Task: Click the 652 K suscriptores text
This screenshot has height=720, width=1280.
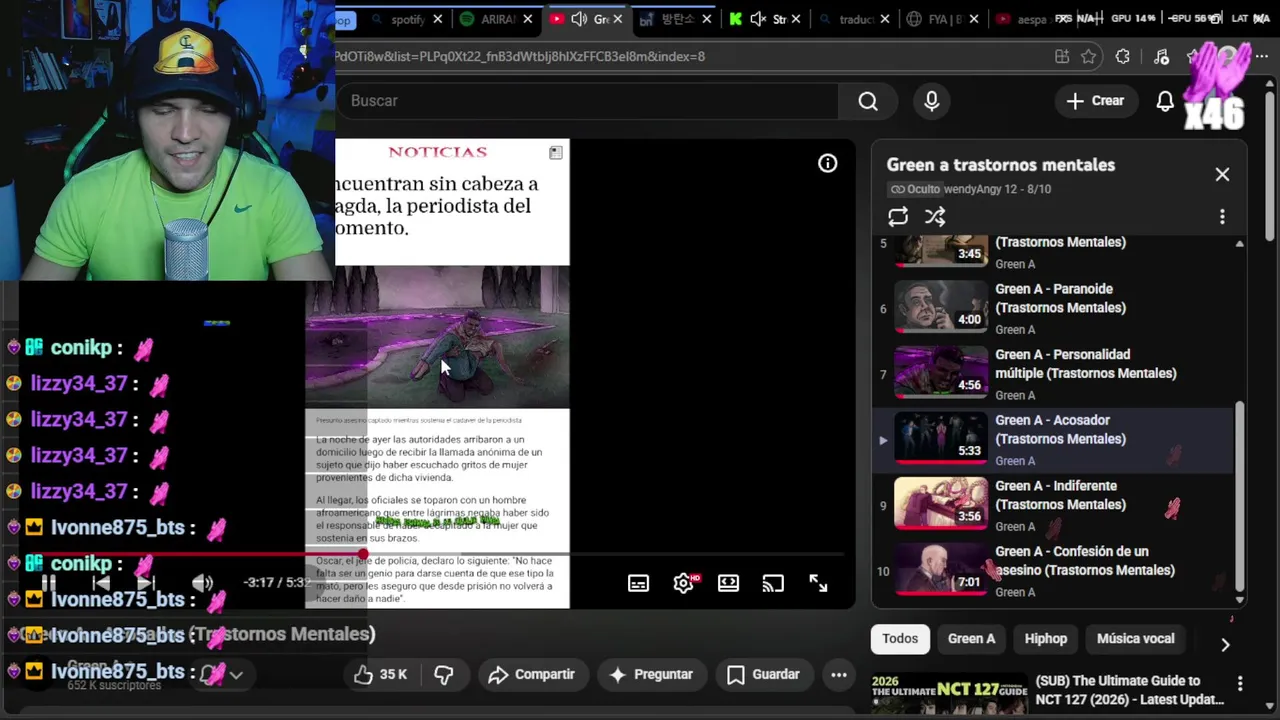Action: 114,685
